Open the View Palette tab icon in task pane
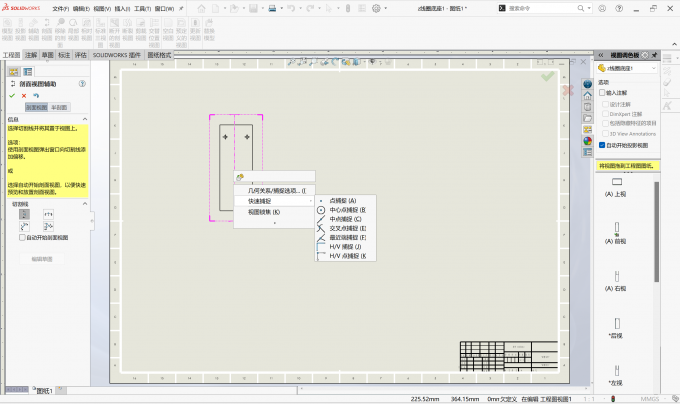This screenshot has height=404, width=680. (x=588, y=130)
